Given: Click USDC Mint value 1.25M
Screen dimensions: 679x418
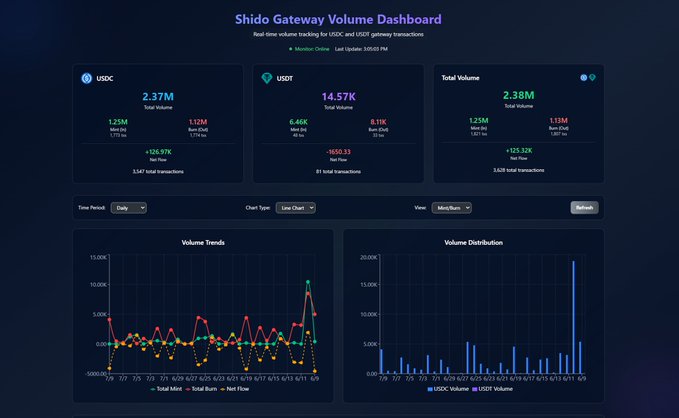Looking at the screenshot, I should pyautogui.click(x=118, y=122).
